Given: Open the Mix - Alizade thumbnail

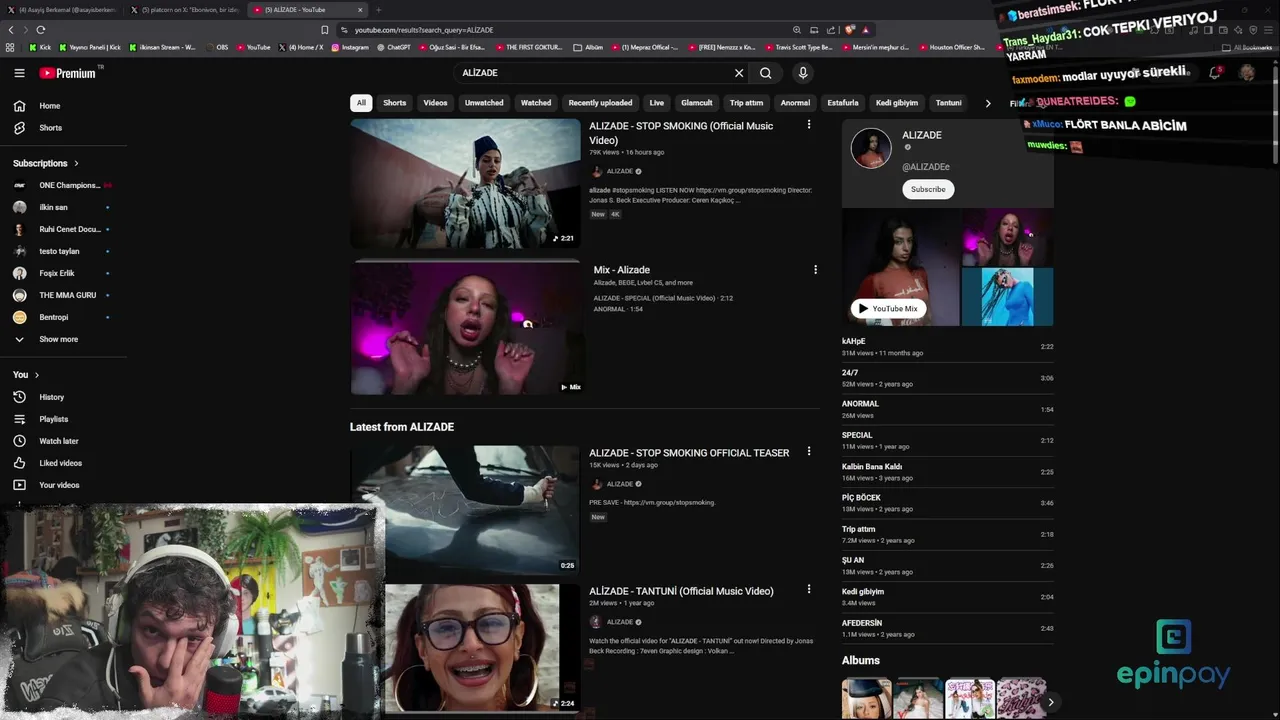Looking at the screenshot, I should 465,329.
